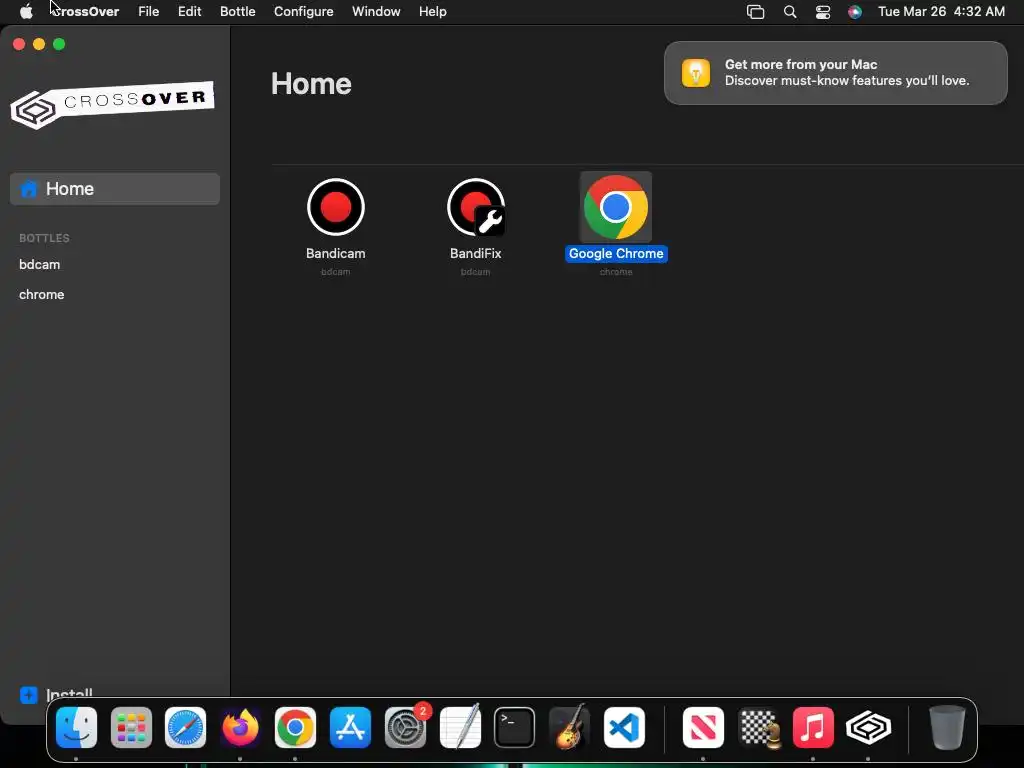Select the bdcam bottle
Viewport: 1024px width, 768px height.
coord(40,264)
